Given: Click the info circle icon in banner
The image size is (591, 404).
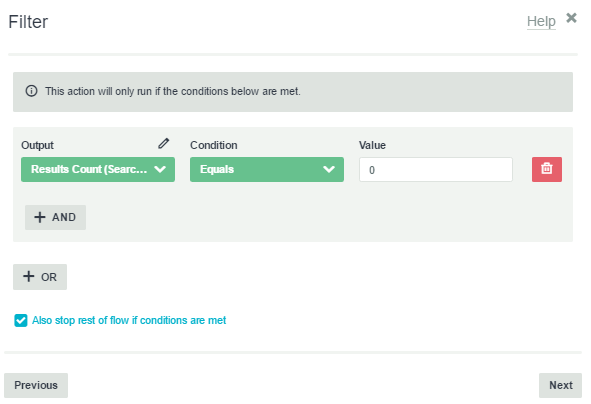Looking at the screenshot, I should (x=31, y=91).
